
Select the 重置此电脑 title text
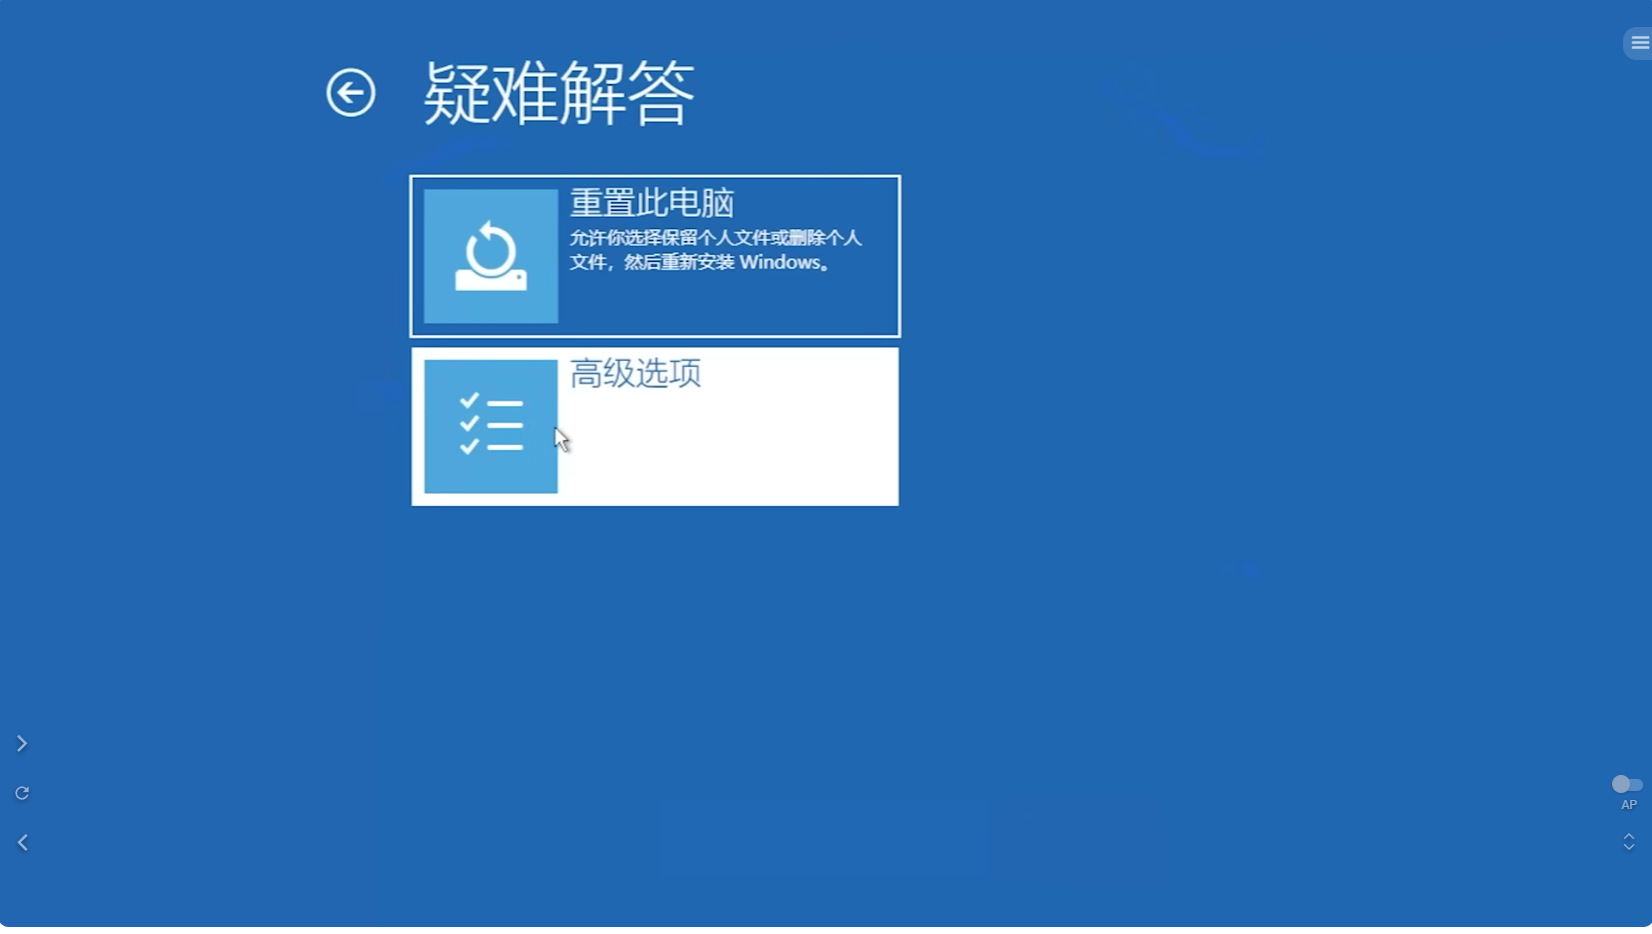[x=651, y=203]
